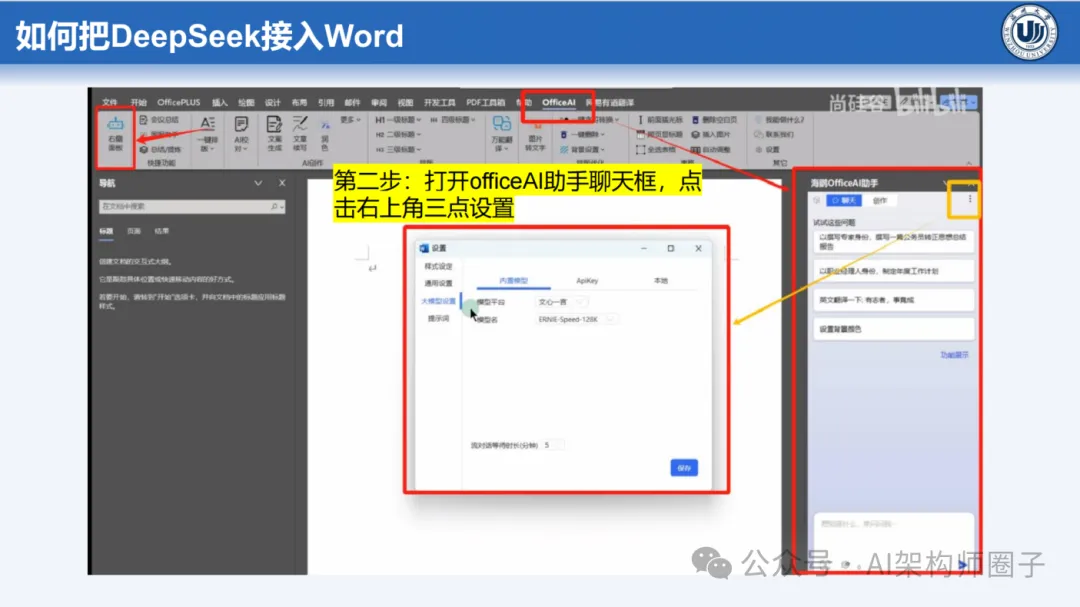The height and width of the screenshot is (607, 1080).
Task: Expand the 背景设置 dropdown
Action: 583,150
